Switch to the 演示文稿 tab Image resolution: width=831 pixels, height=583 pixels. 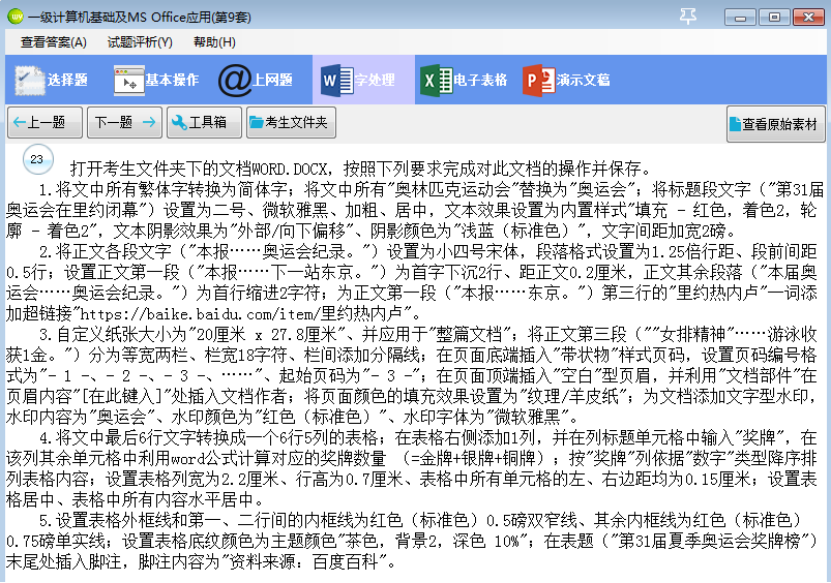pyautogui.click(x=566, y=80)
